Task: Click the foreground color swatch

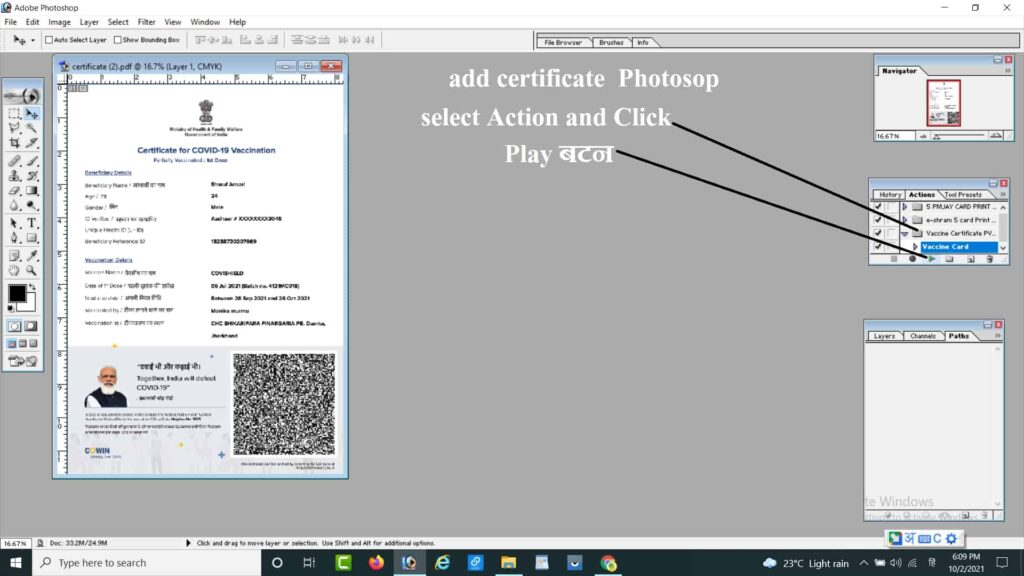Action: point(17,293)
